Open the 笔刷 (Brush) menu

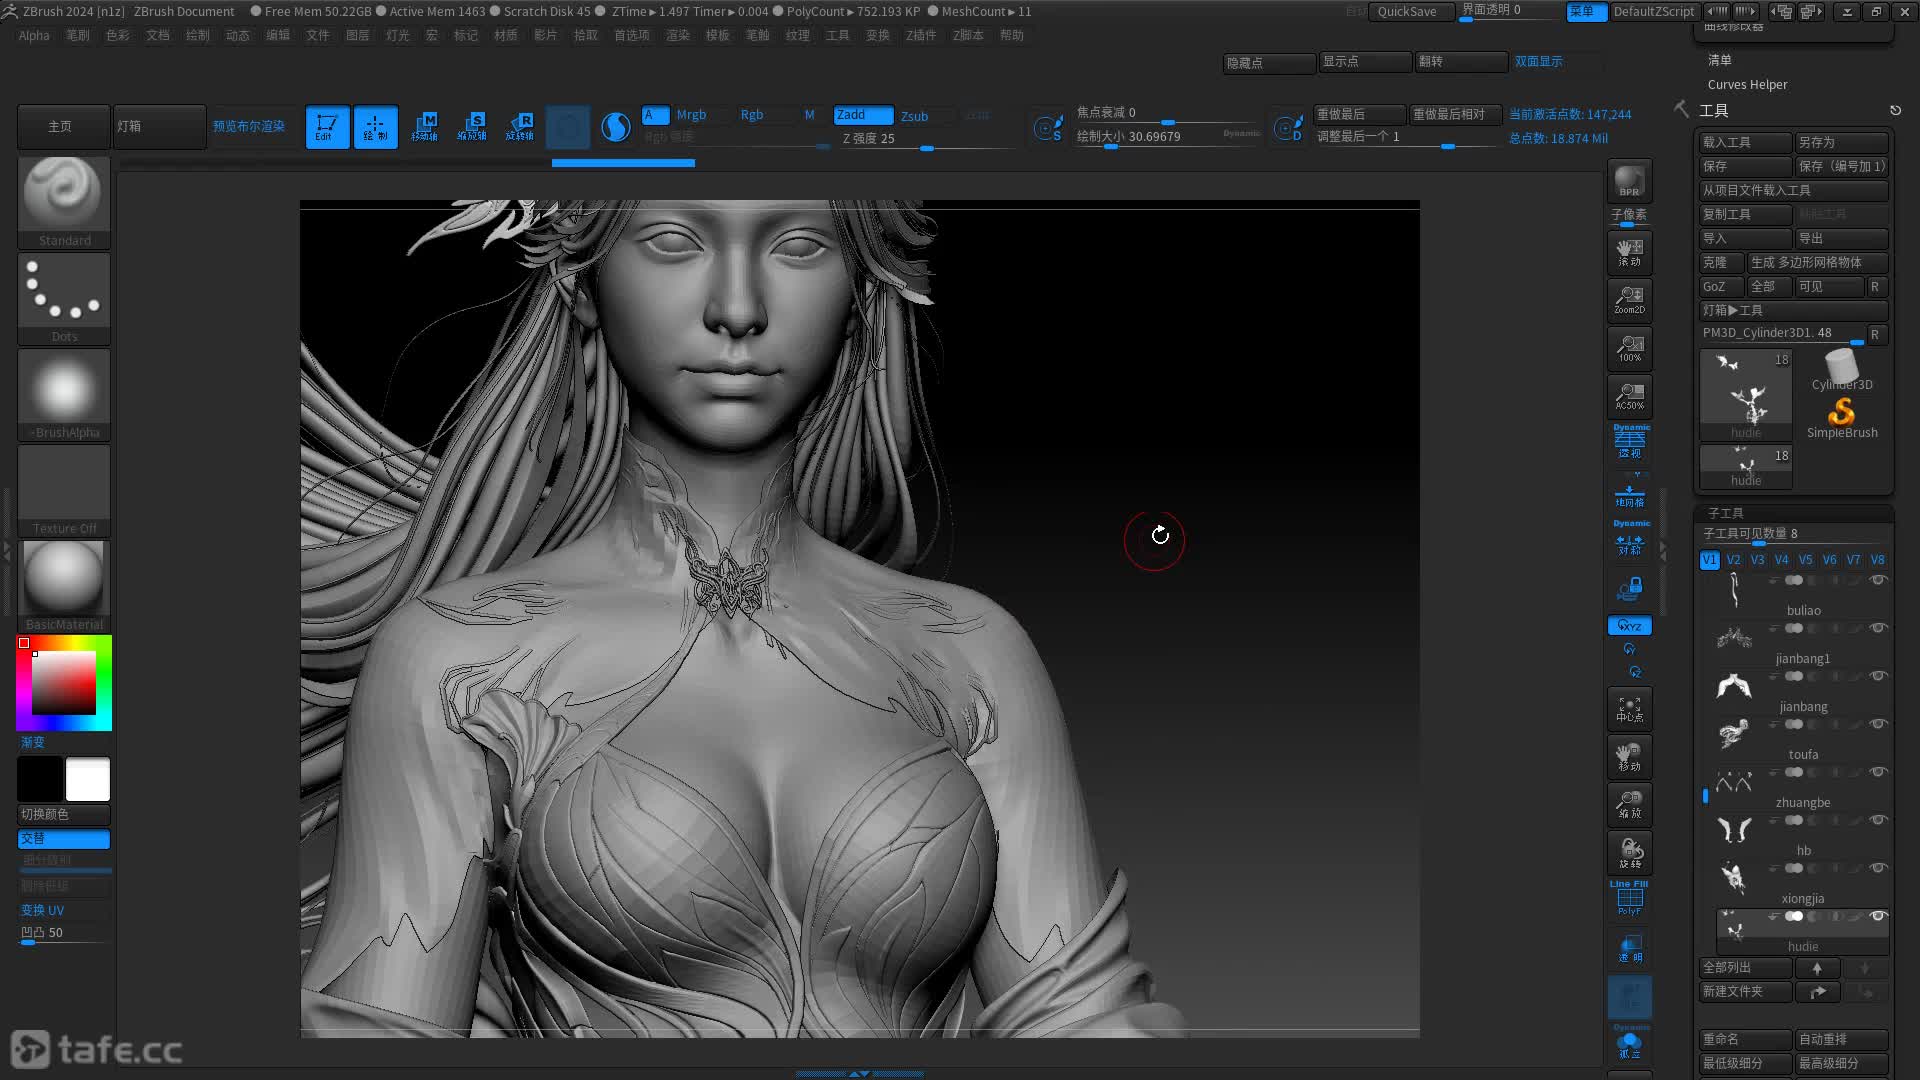[x=77, y=35]
